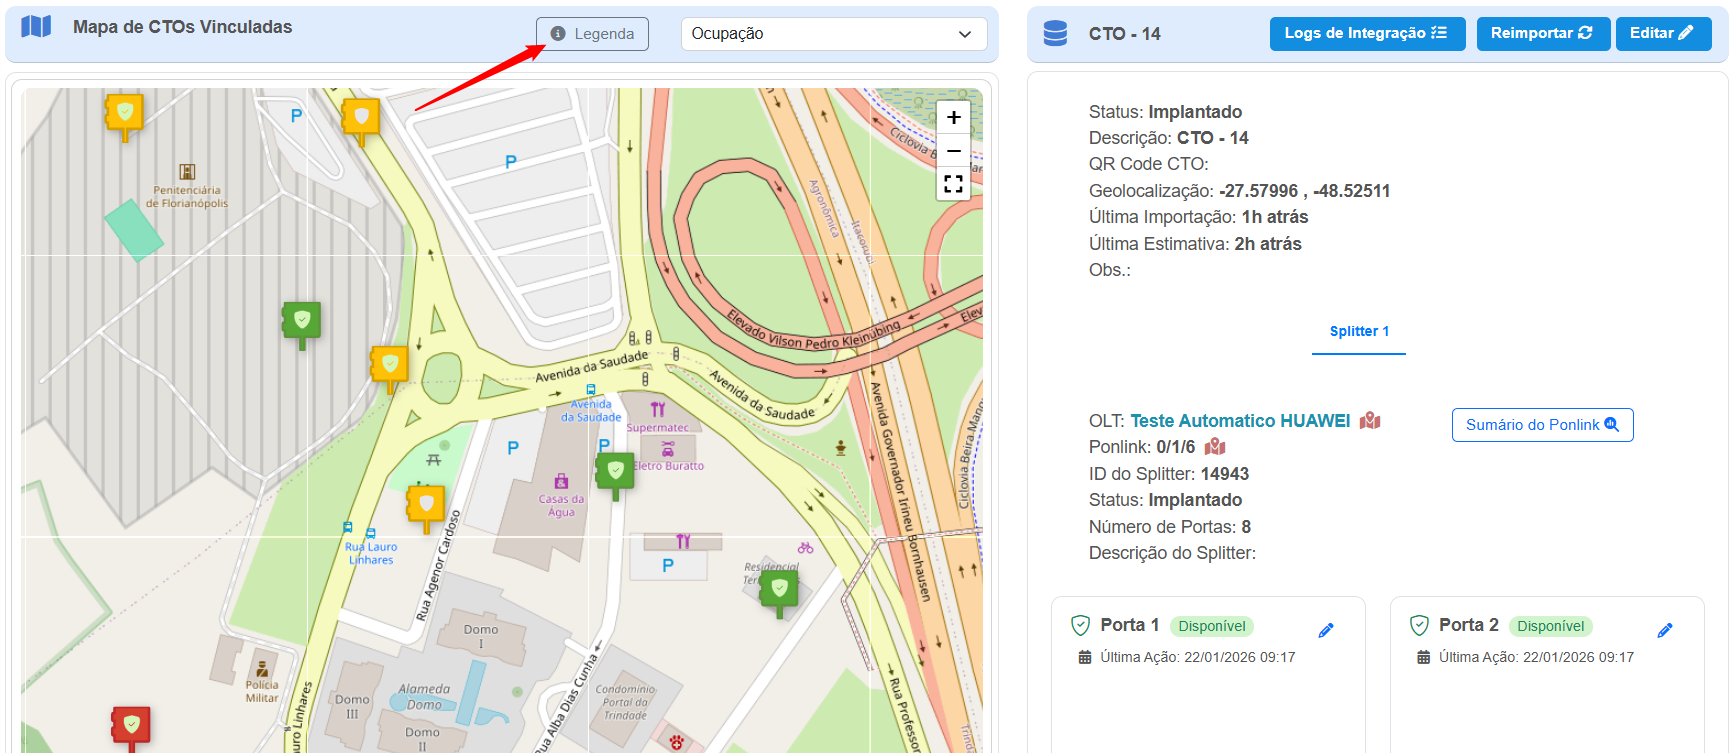Viewport: 1734px width, 753px height.
Task: Open Sumário do Ponlink
Action: (1542, 425)
